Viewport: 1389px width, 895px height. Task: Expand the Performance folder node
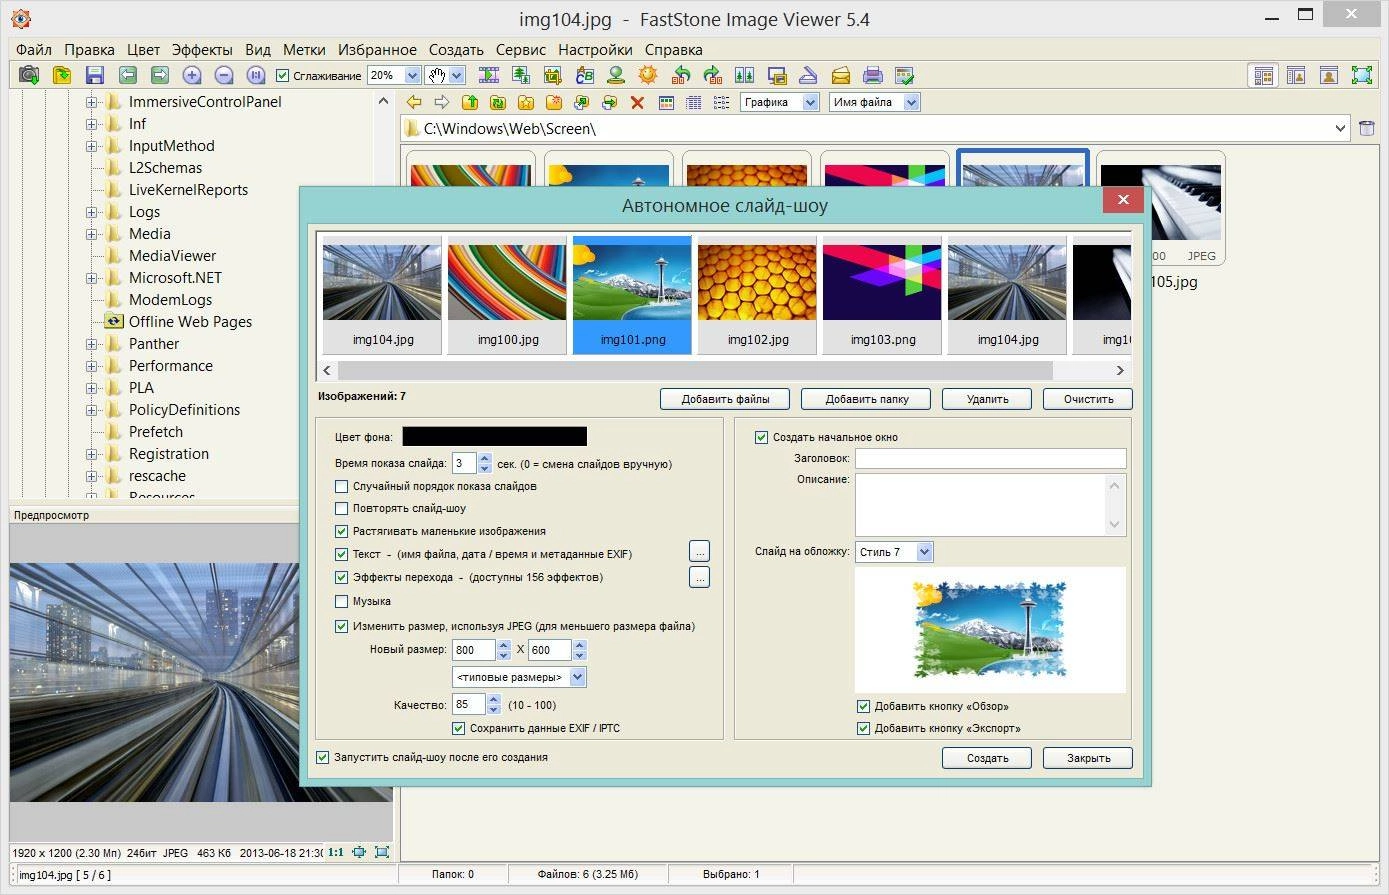coord(91,366)
